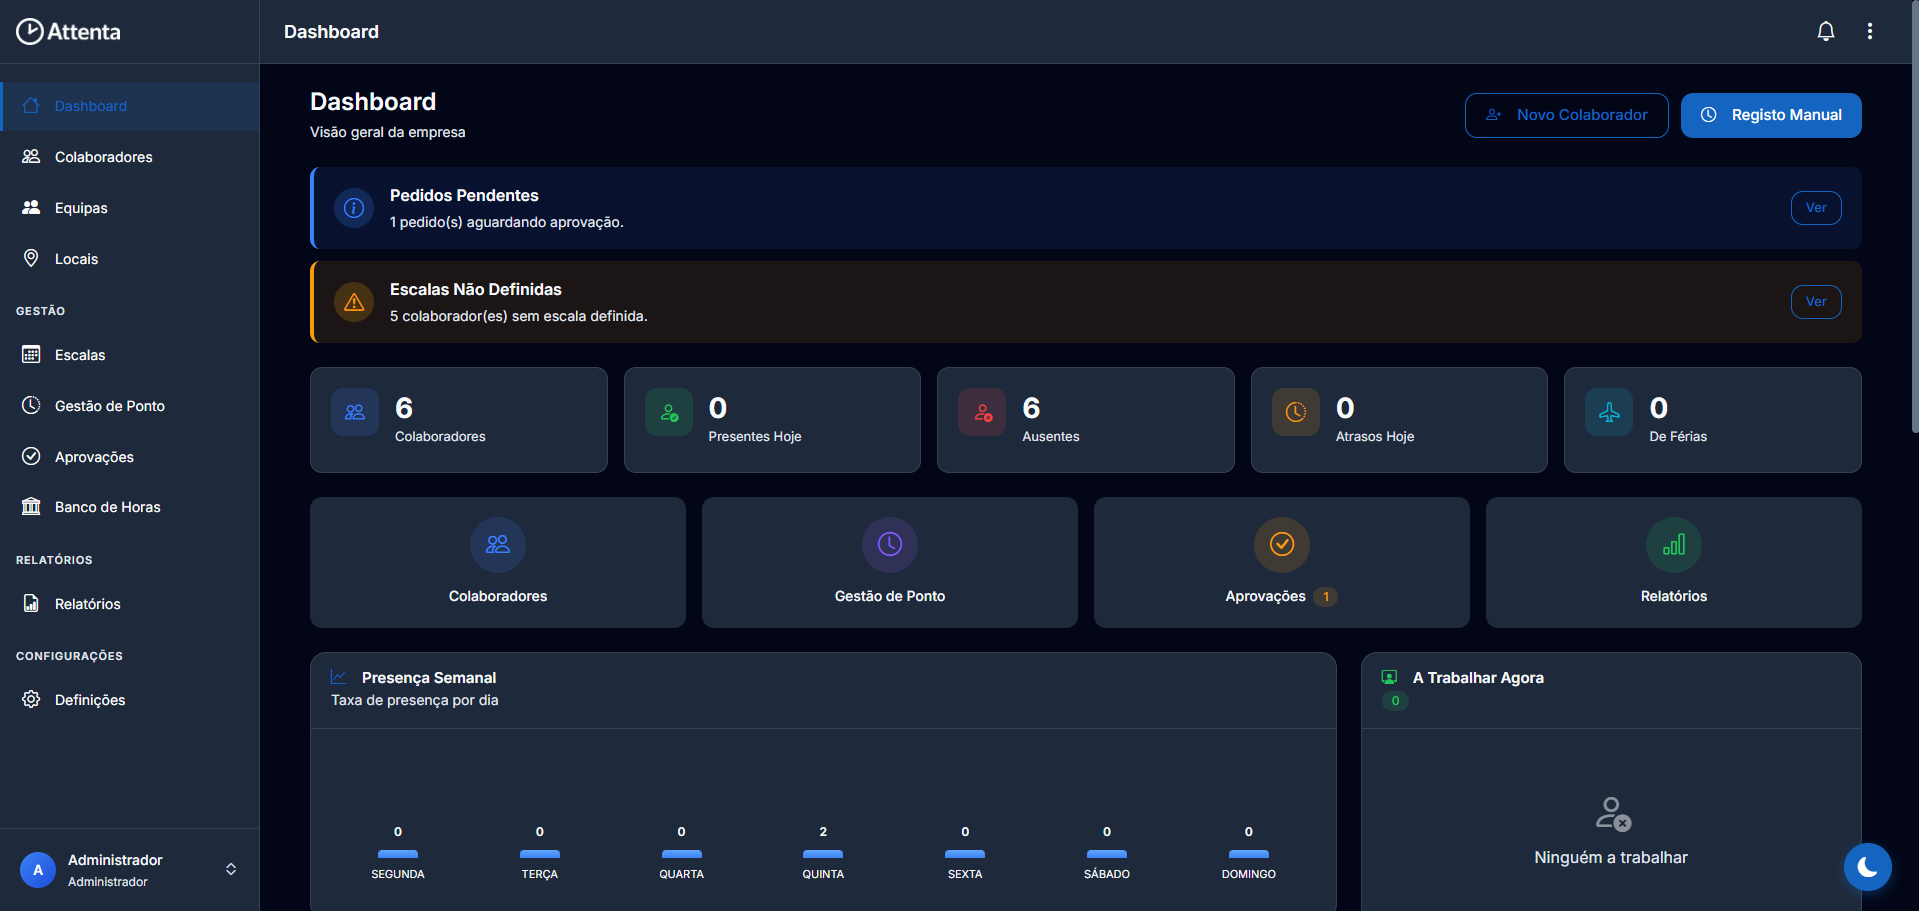Click the Locais pin icon
This screenshot has width=1919, height=911.
[31, 258]
